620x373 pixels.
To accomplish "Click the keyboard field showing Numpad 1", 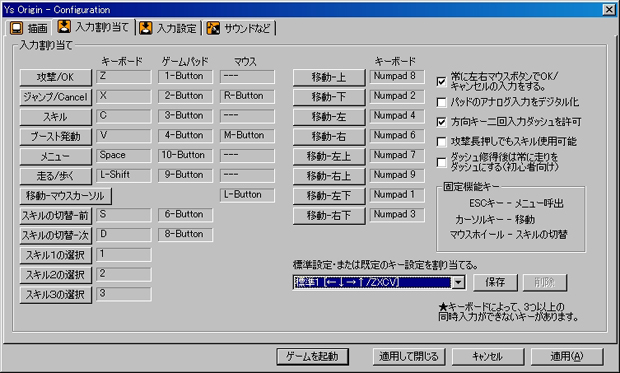I will pyautogui.click(x=397, y=195).
